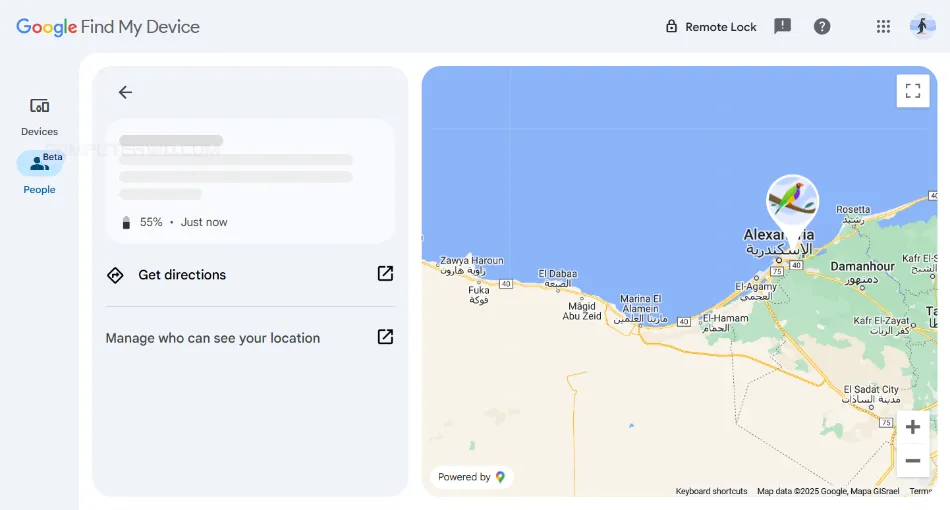Zoom out on the map
Image resolution: width=950 pixels, height=510 pixels.
coord(912,461)
